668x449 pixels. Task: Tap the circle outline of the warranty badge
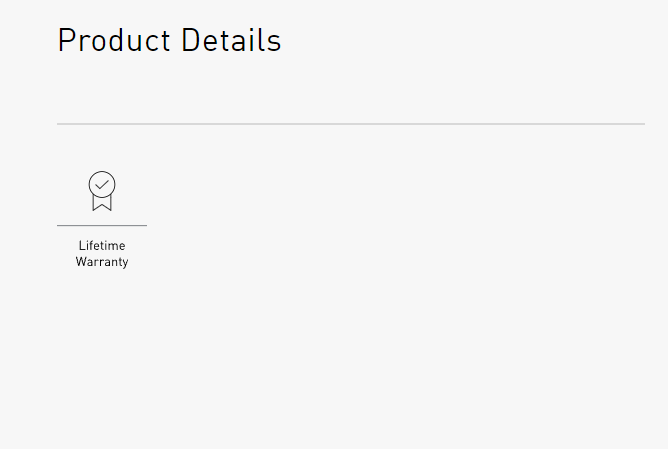[x=90, y=185]
